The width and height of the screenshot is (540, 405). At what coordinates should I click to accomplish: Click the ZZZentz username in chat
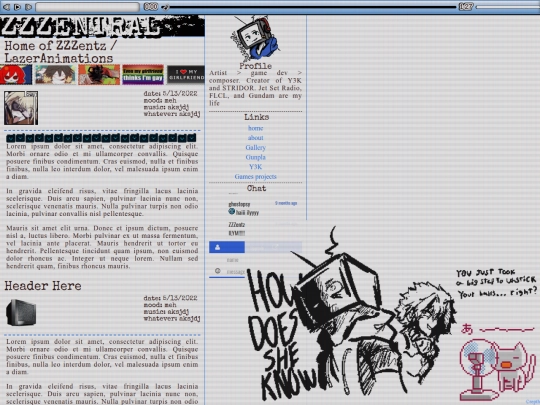[237, 225]
